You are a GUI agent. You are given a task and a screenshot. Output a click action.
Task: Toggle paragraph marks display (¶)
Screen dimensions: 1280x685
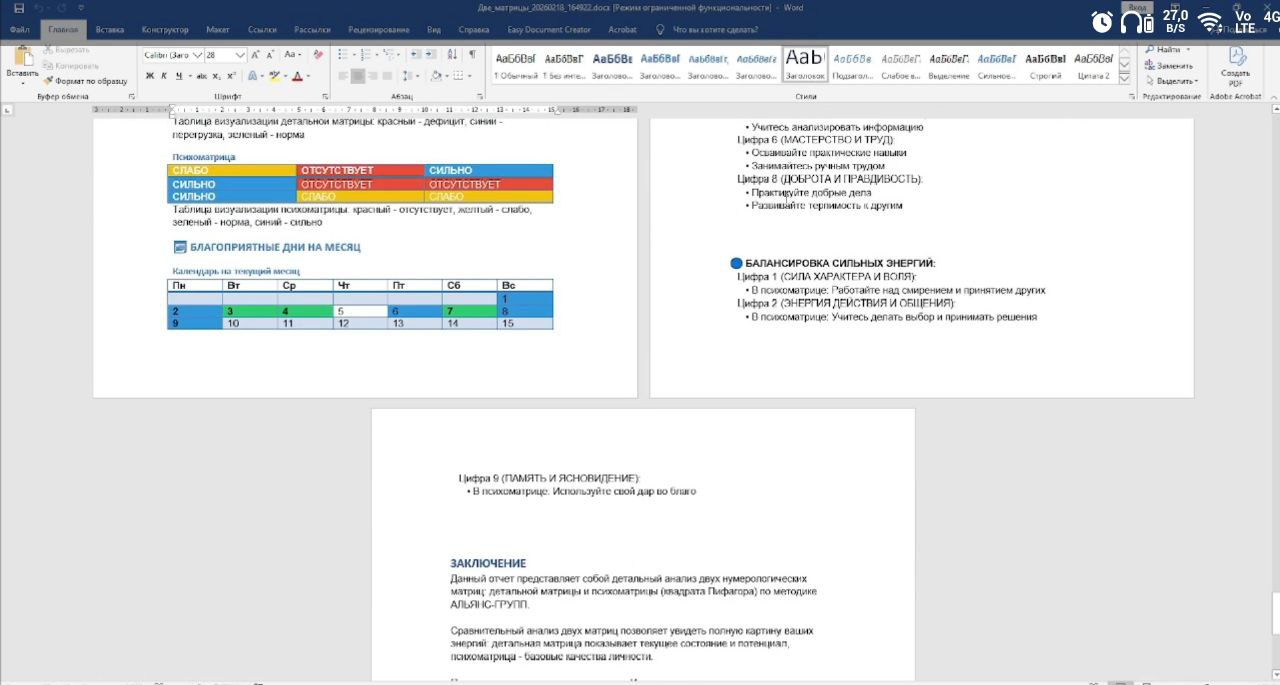click(472, 55)
